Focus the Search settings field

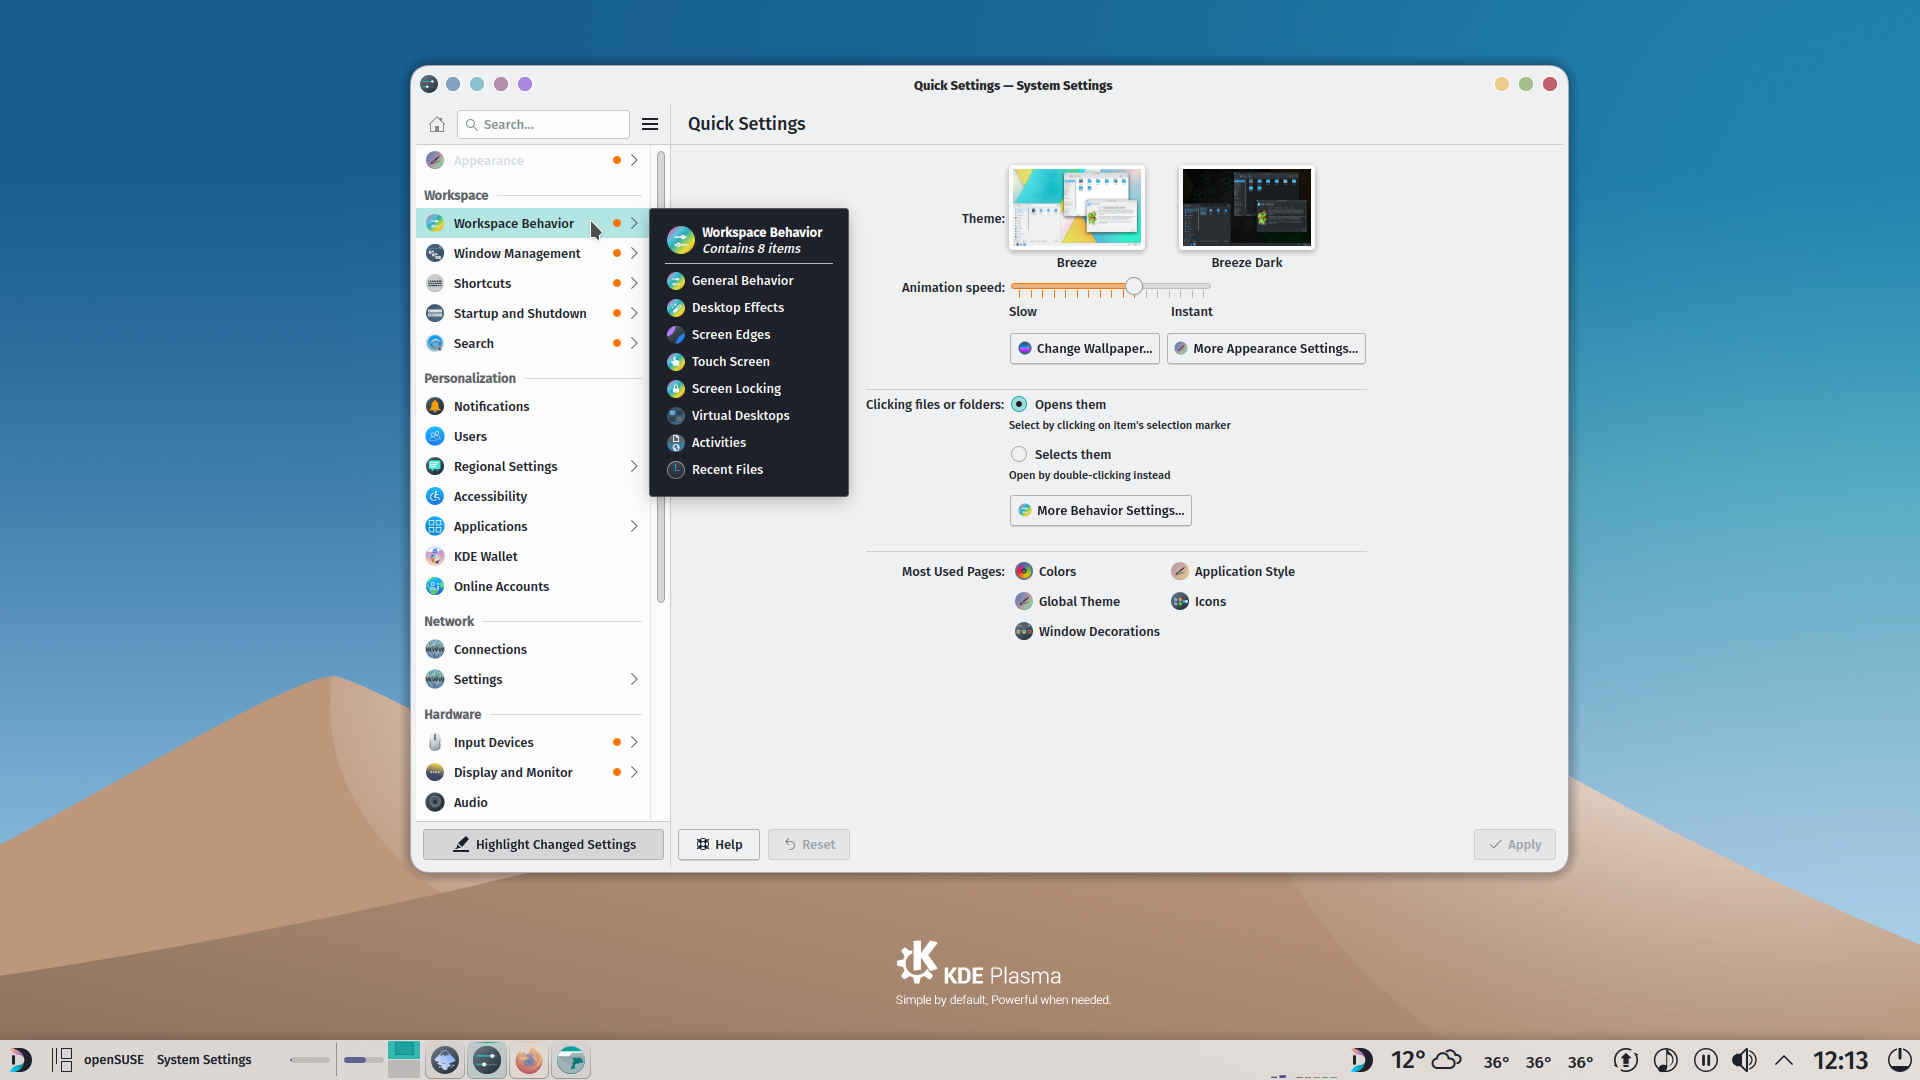click(x=543, y=124)
